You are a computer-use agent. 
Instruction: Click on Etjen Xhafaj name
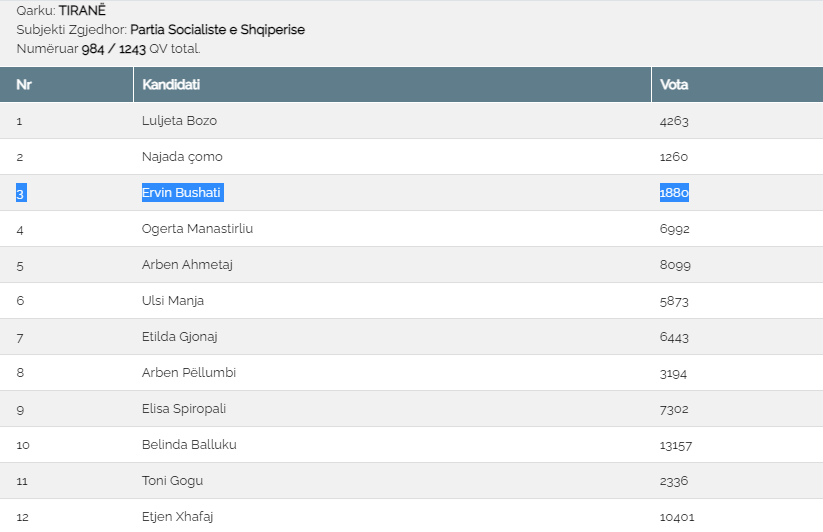[x=178, y=517]
